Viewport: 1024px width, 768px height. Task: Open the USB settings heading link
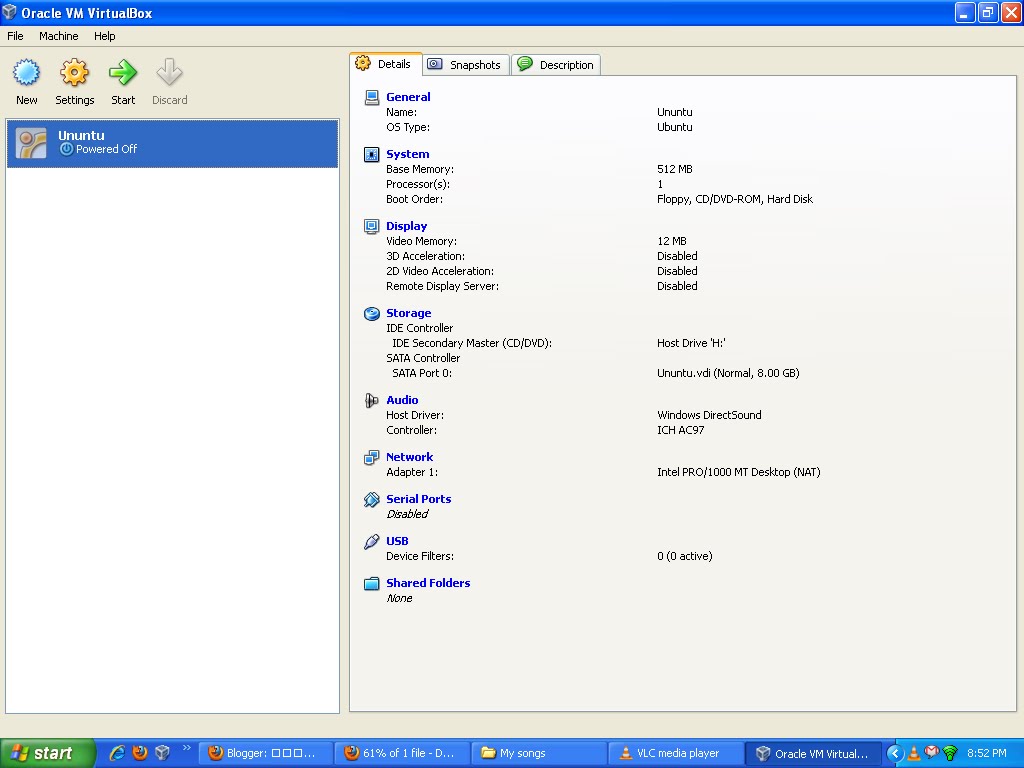[397, 541]
